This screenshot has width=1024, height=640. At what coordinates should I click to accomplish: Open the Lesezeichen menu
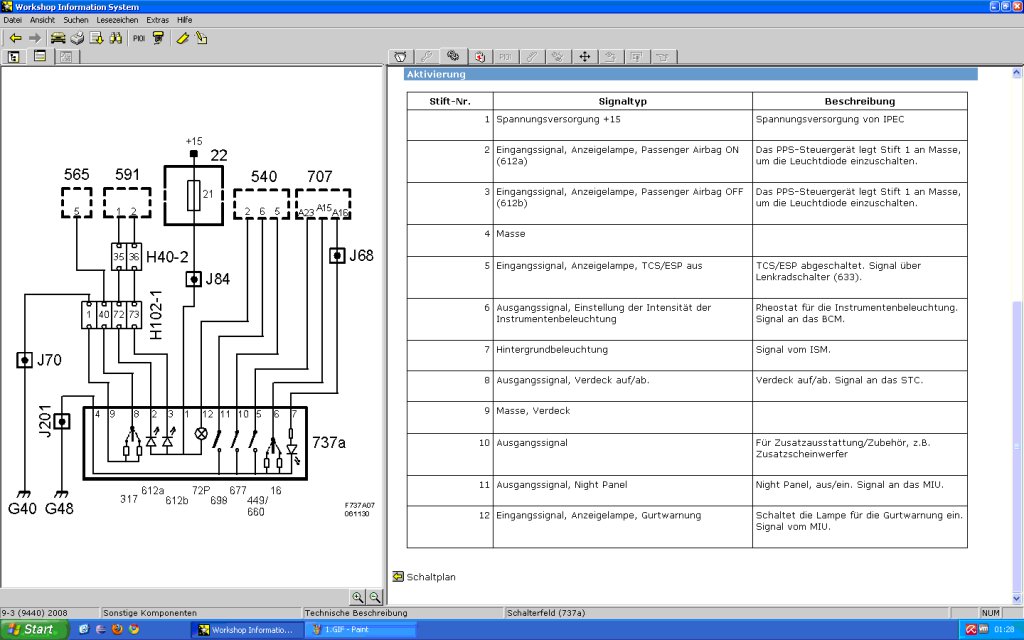point(117,20)
